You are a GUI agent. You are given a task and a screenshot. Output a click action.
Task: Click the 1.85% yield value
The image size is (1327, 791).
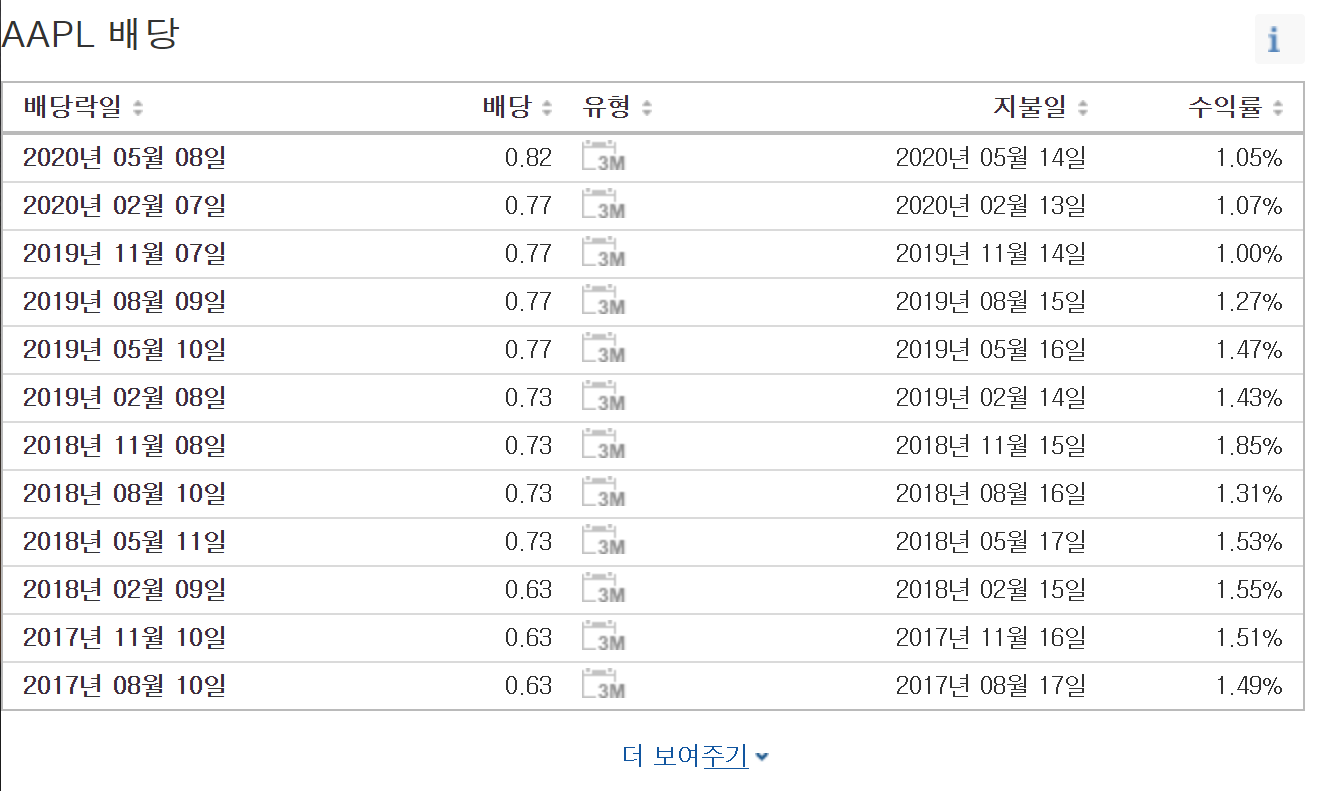(1249, 446)
